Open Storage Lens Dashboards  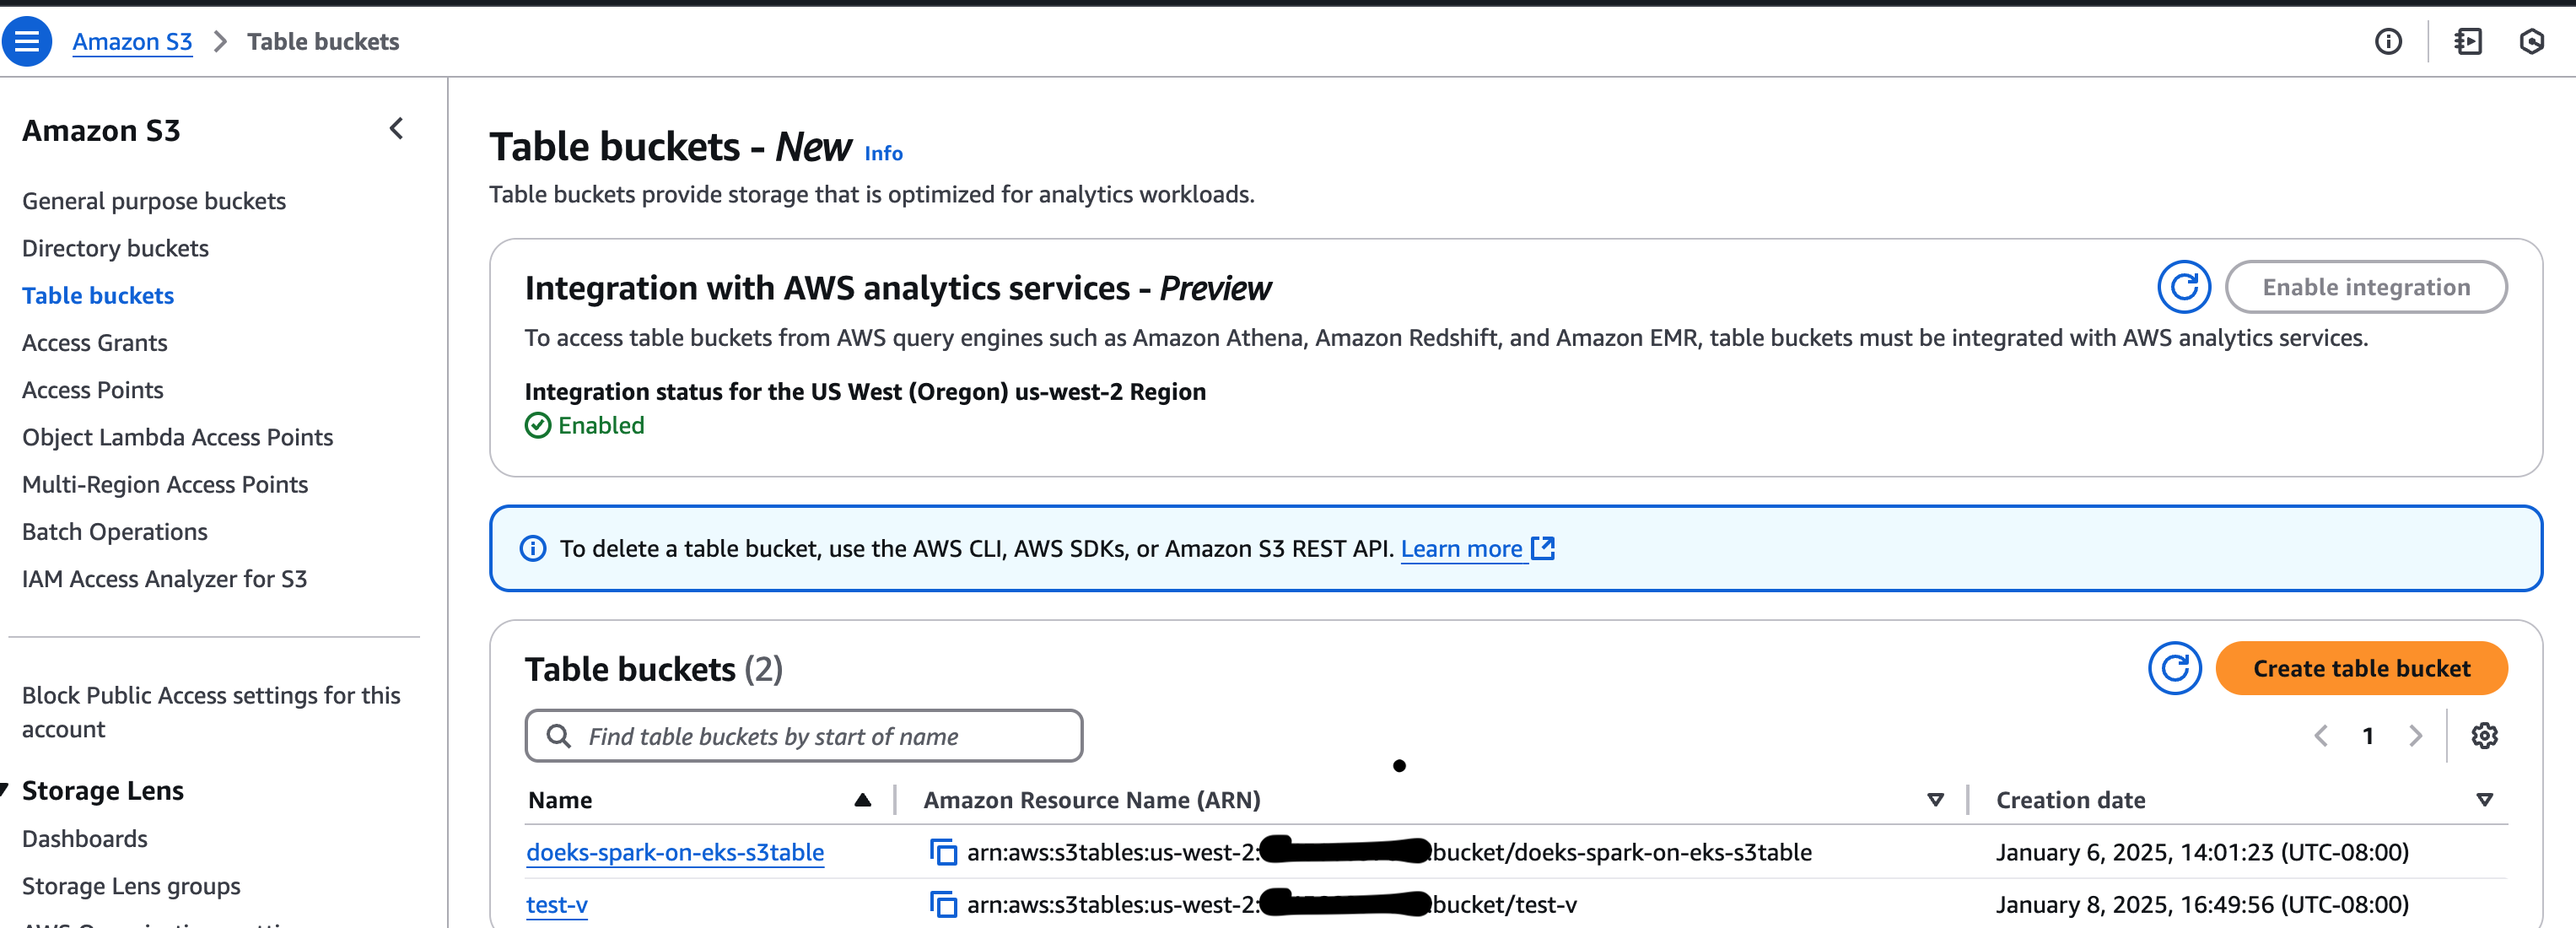85,838
